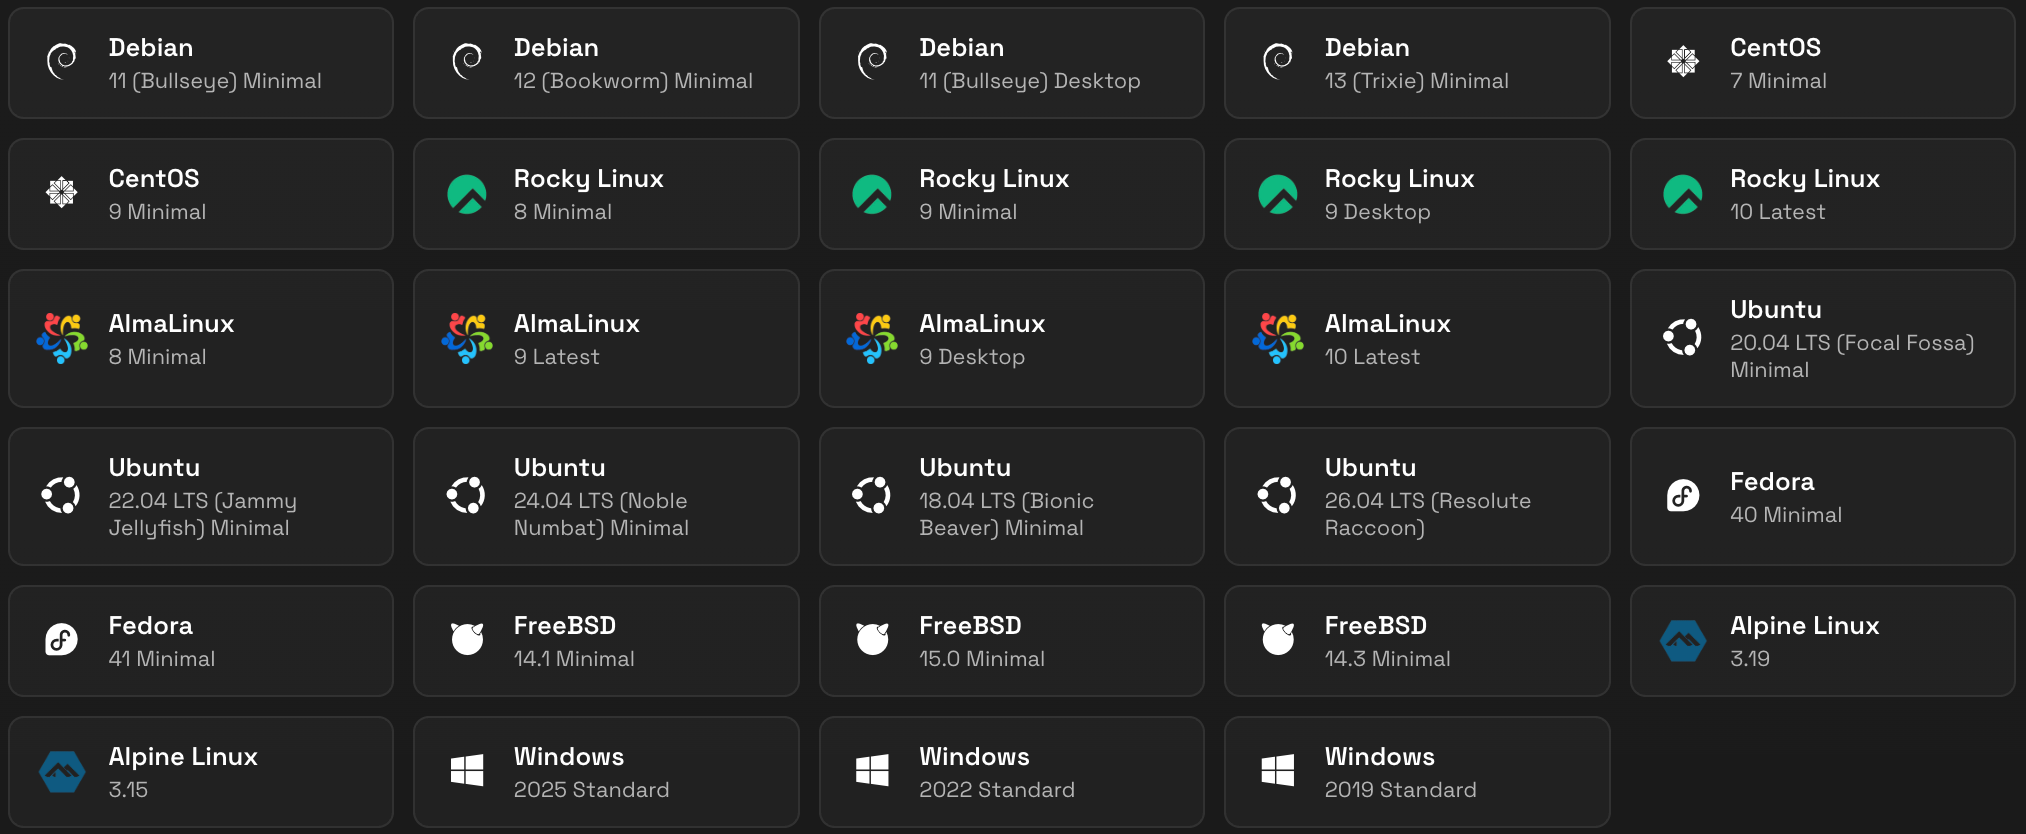Choose the "15.0 Minimal" version text
This screenshot has width=2026, height=834.
(x=982, y=659)
